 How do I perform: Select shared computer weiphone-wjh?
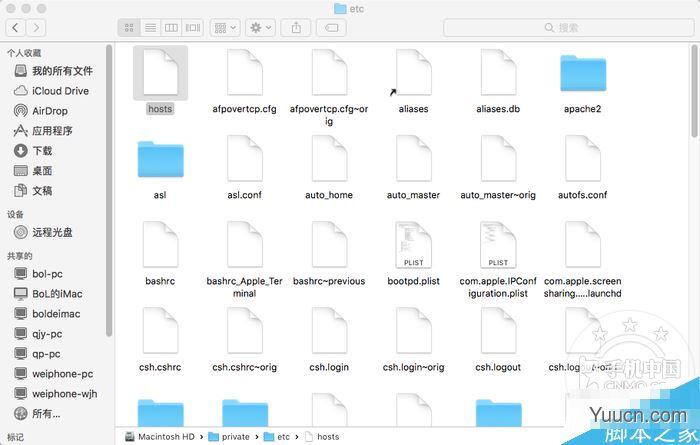coord(55,394)
